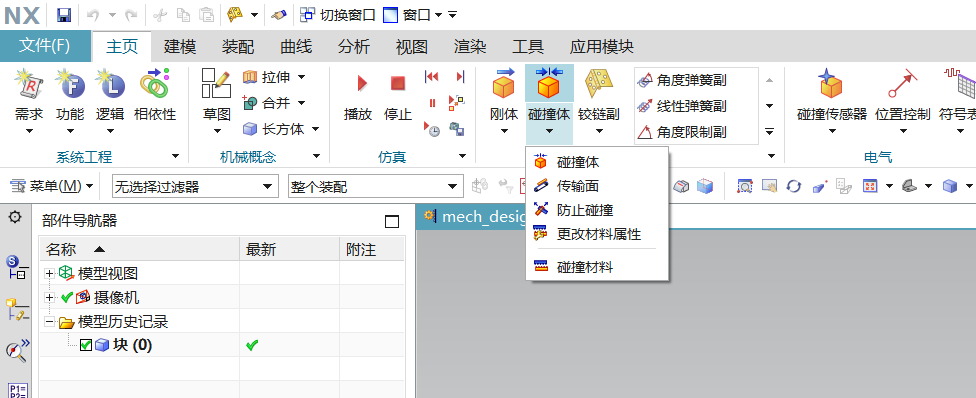The image size is (976, 398).
Task: Select 碰撞材料 from the dropdown menu
Action: click(597, 268)
